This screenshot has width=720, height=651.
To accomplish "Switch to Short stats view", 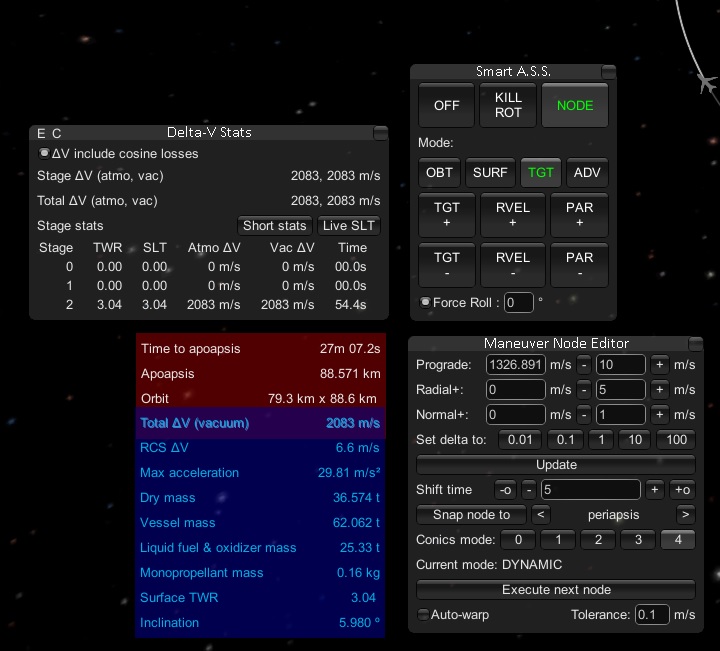I will (275, 225).
